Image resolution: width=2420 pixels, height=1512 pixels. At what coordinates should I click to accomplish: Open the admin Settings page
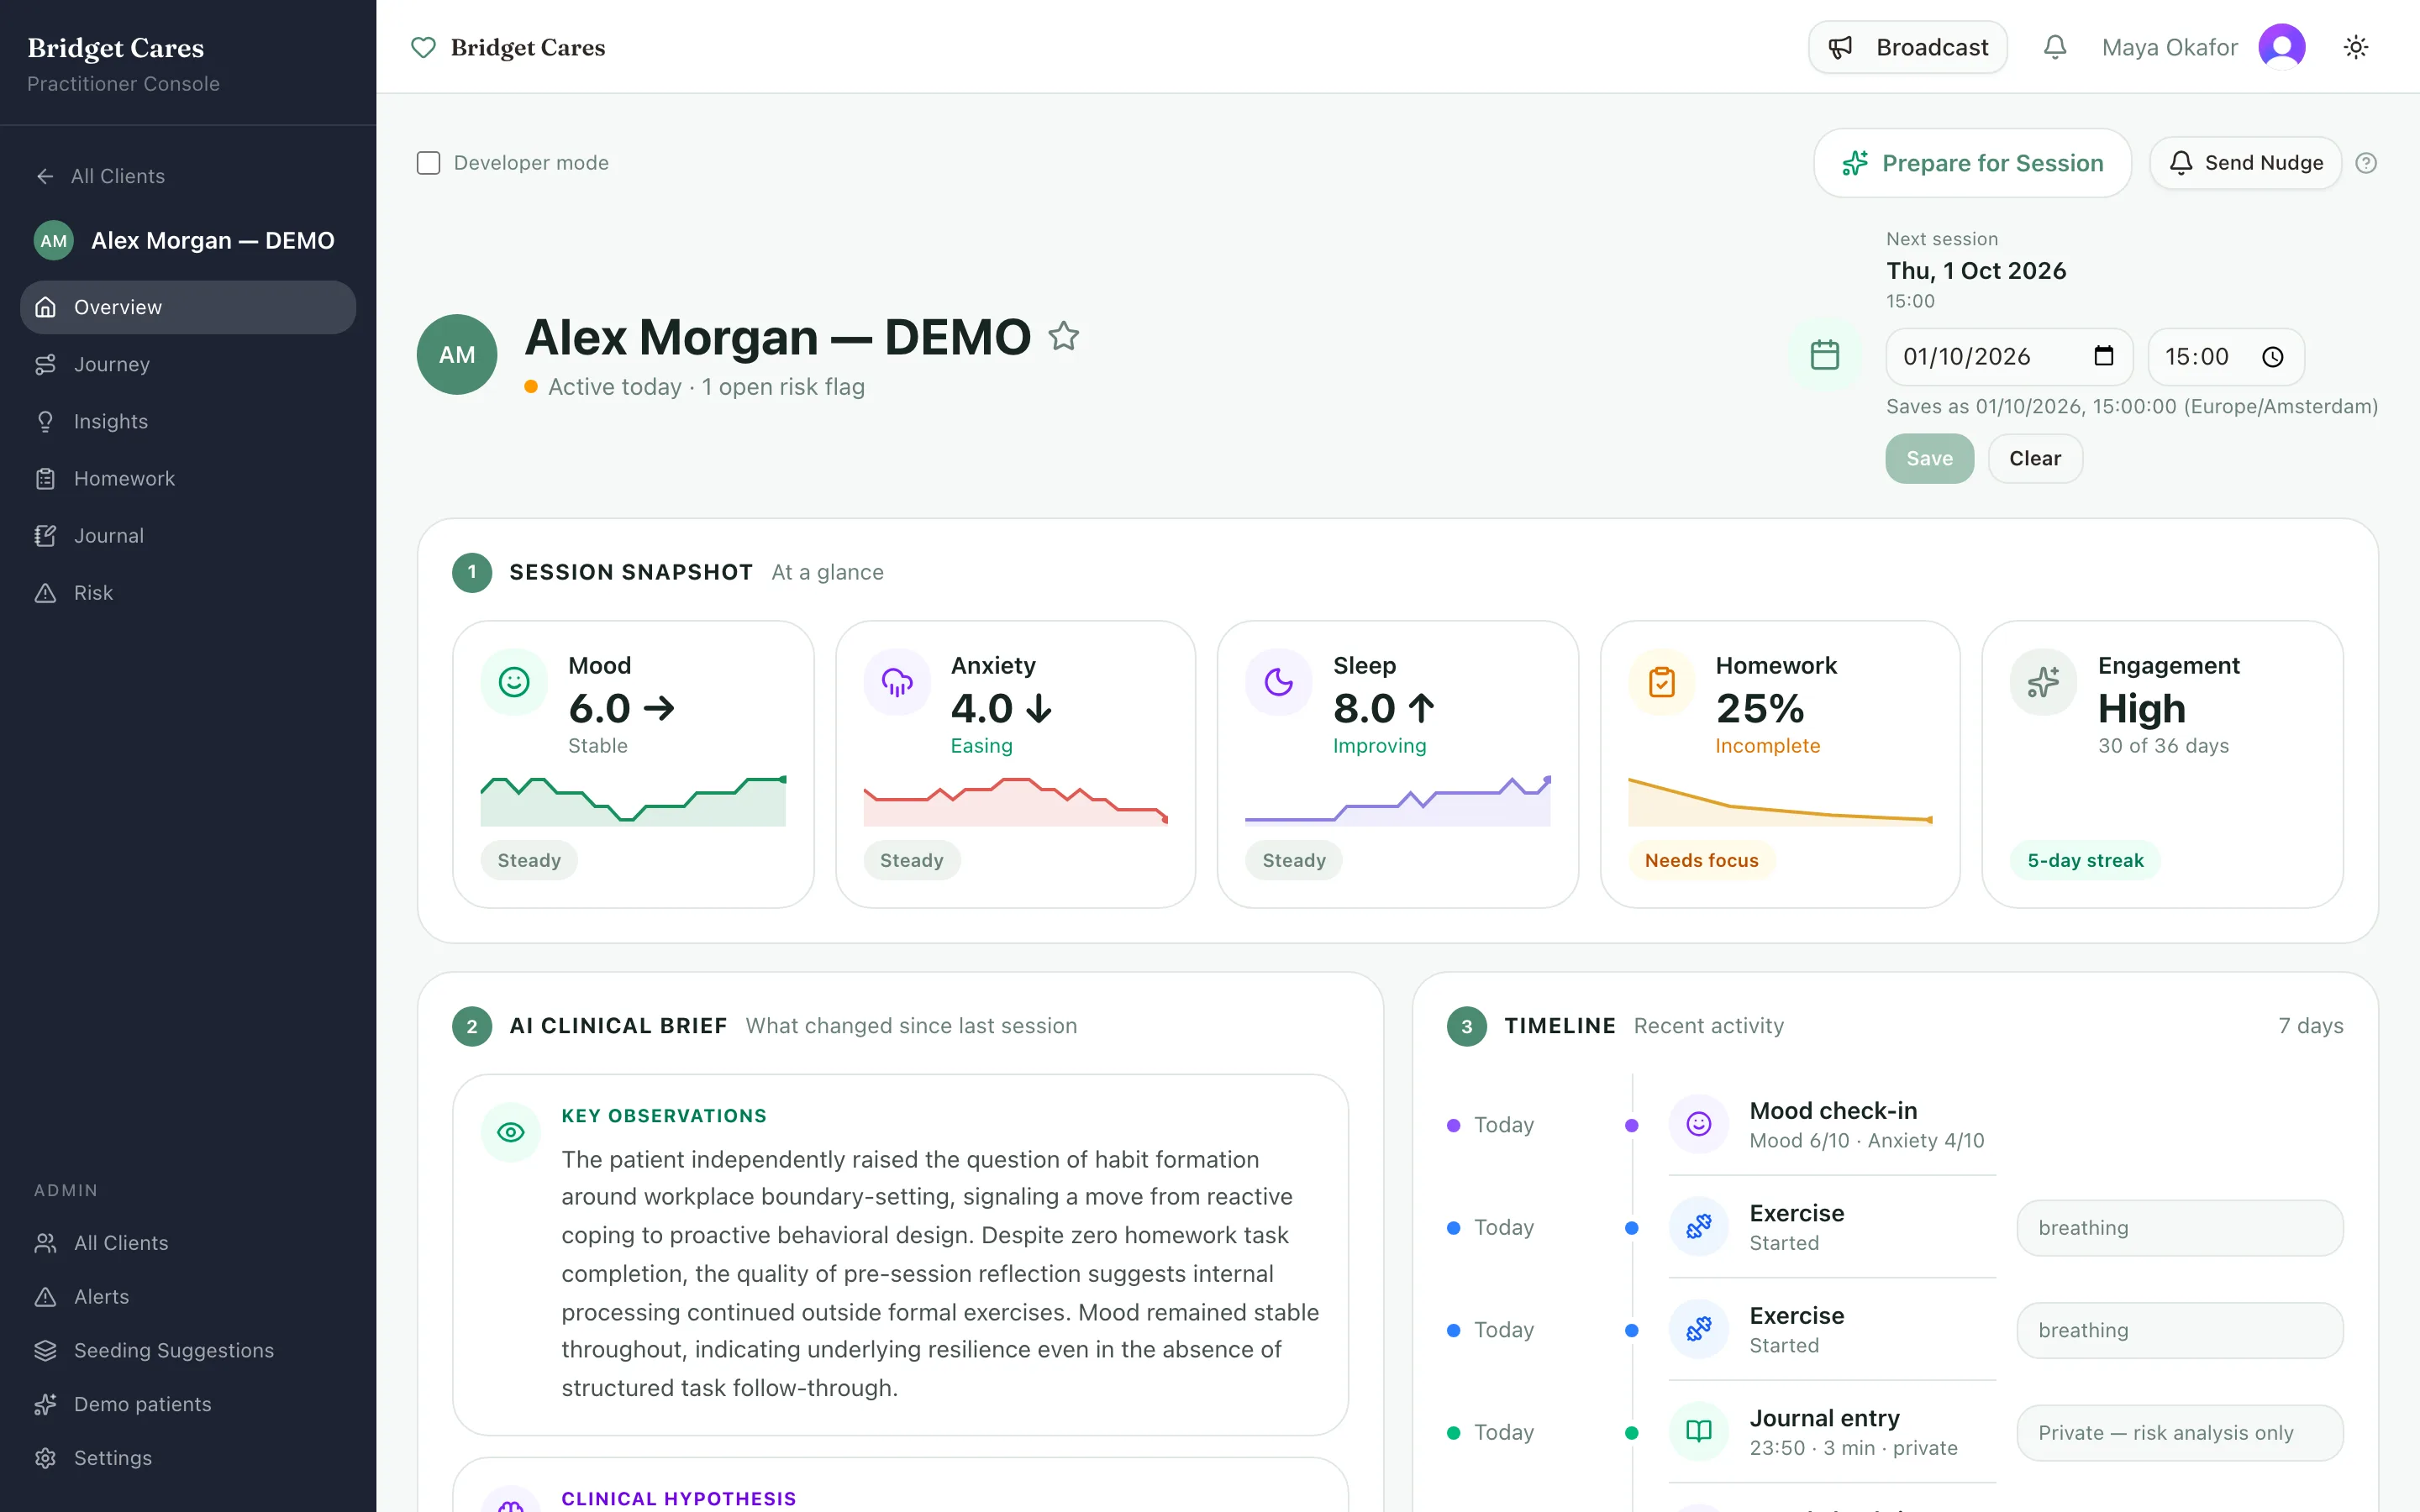[x=188, y=1458]
